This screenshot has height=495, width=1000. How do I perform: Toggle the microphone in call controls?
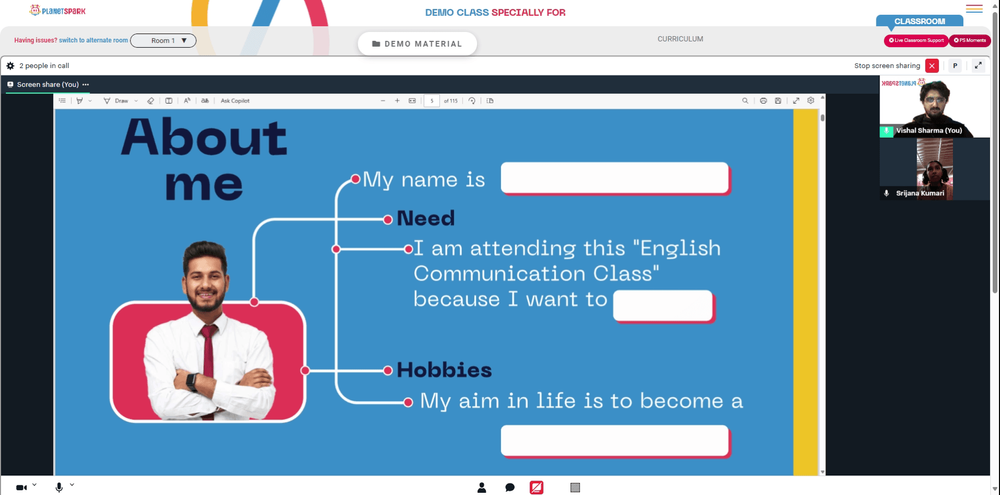point(59,487)
